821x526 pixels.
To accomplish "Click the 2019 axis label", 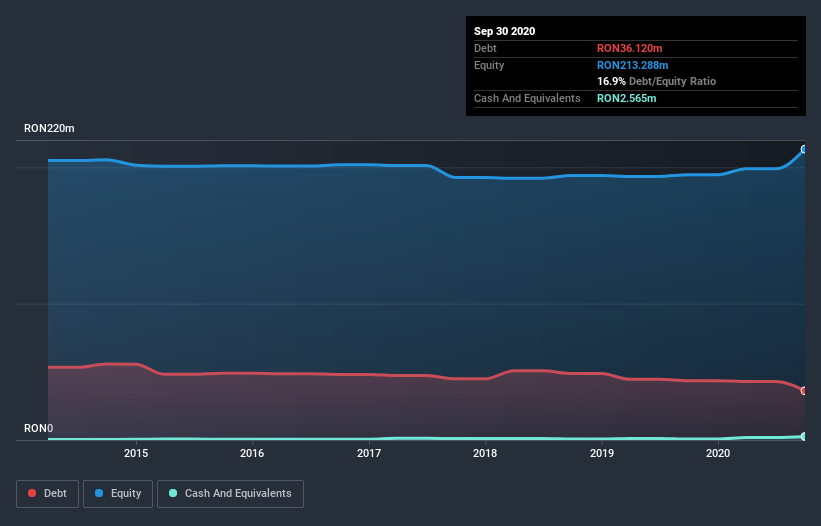I will point(602,453).
